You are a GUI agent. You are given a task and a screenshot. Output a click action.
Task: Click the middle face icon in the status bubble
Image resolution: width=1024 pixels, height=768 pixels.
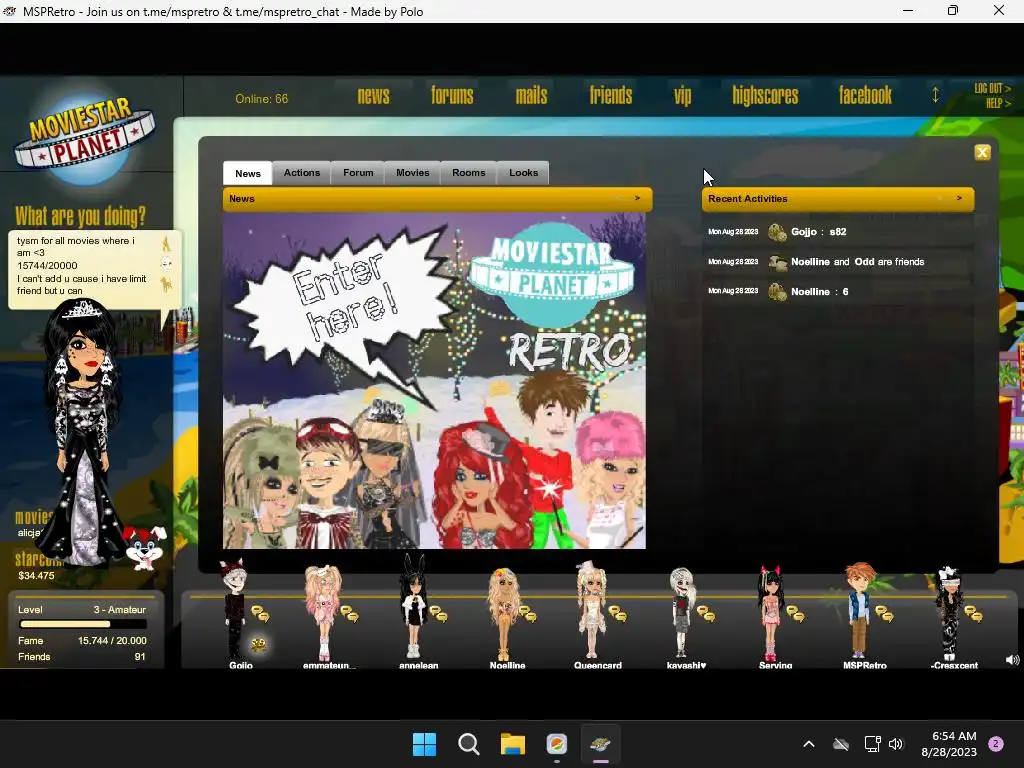167,264
